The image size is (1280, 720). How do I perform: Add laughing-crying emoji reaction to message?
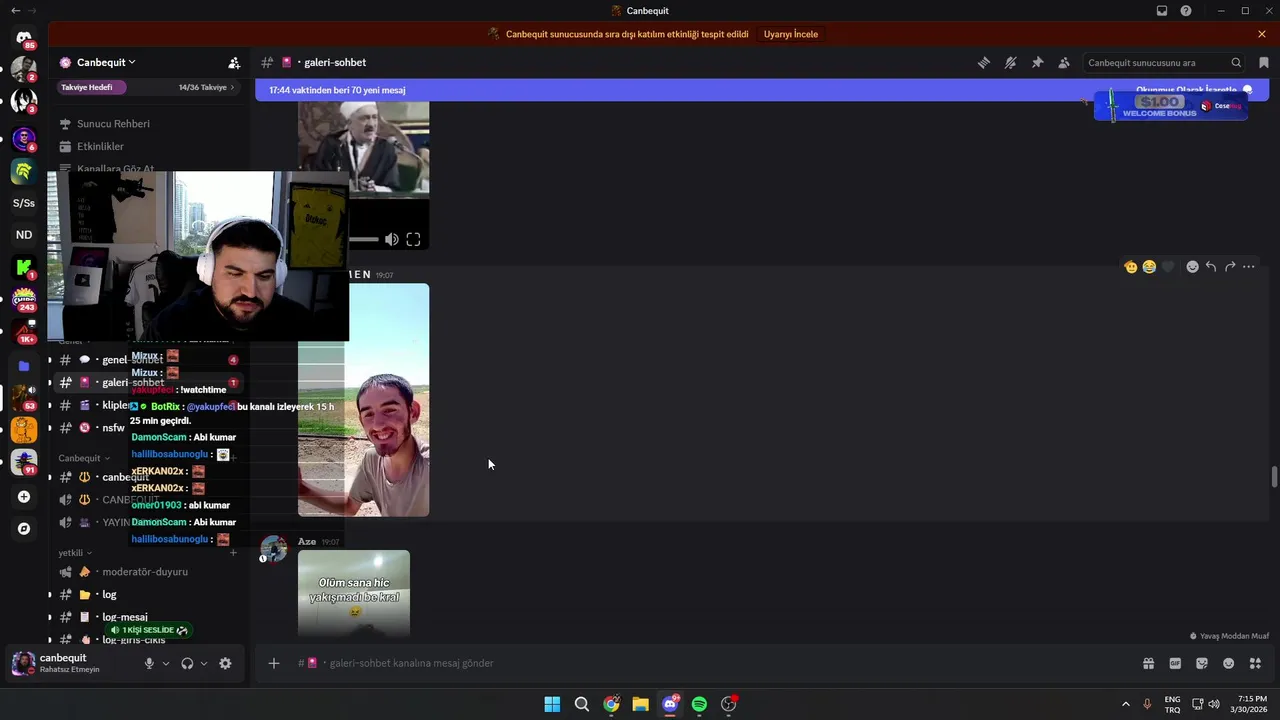(x=1149, y=267)
